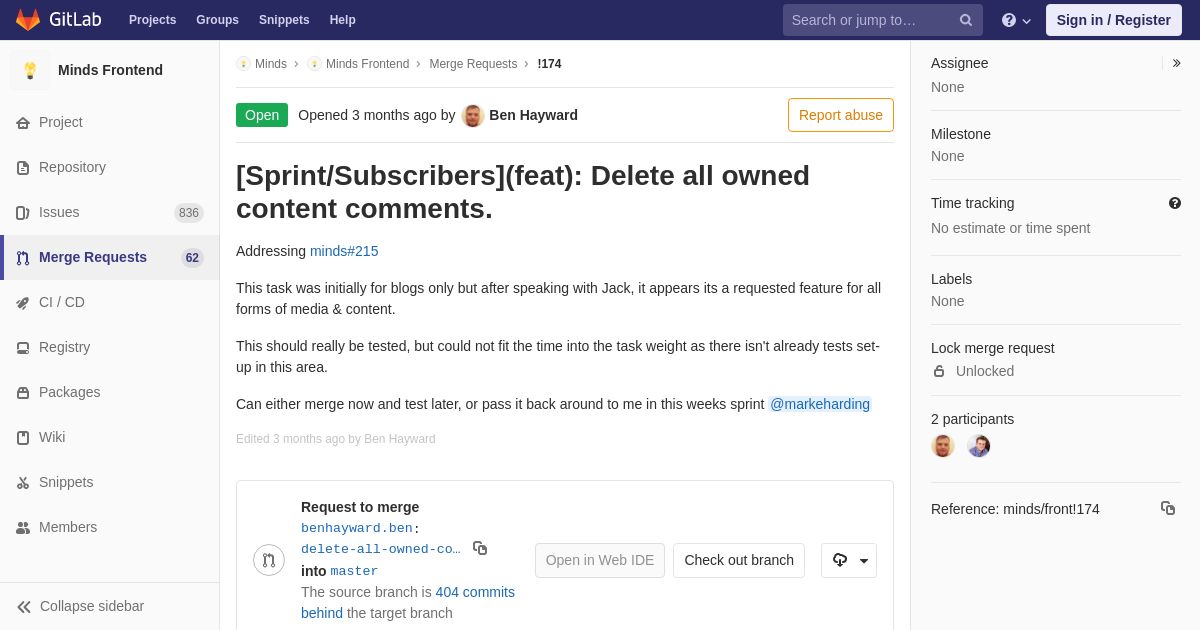Click the merge request icon circle
The height and width of the screenshot is (630, 1200).
pyautogui.click(x=269, y=560)
